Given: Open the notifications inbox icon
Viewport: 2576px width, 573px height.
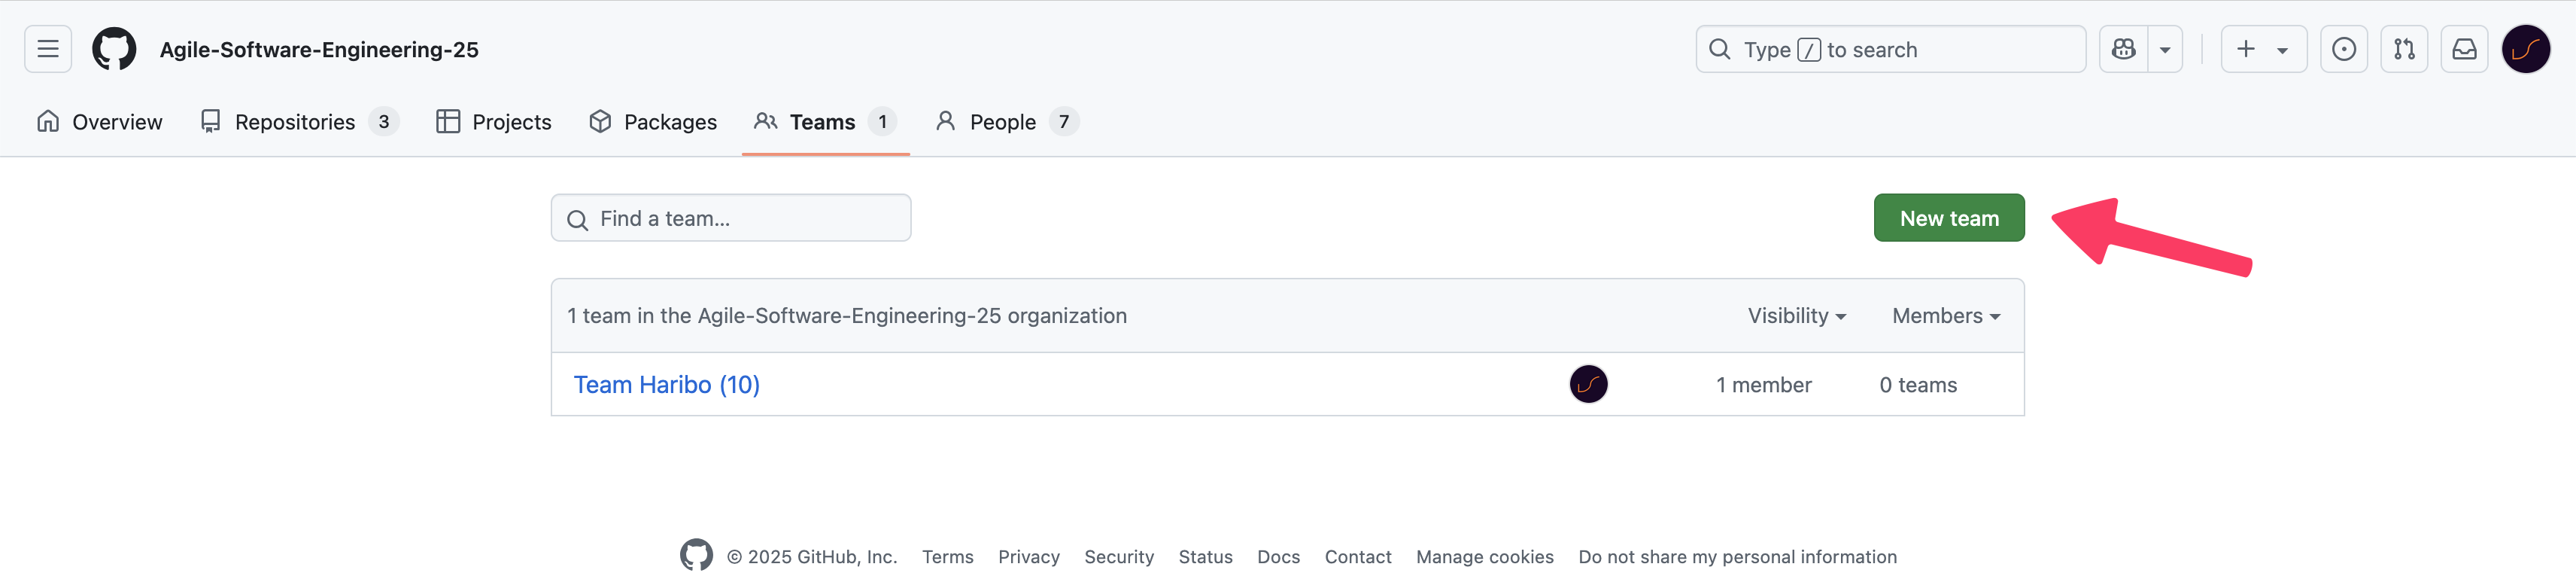Looking at the screenshot, I should point(2464,49).
